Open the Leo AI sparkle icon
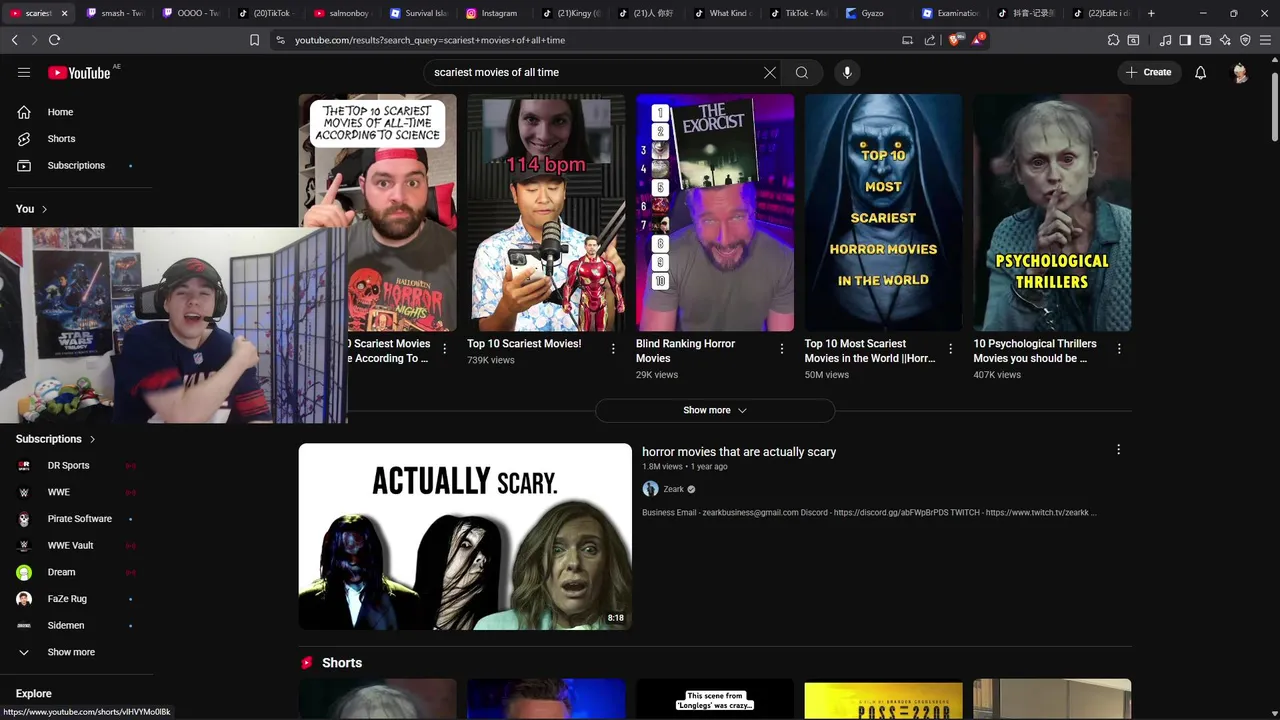 tap(1225, 40)
